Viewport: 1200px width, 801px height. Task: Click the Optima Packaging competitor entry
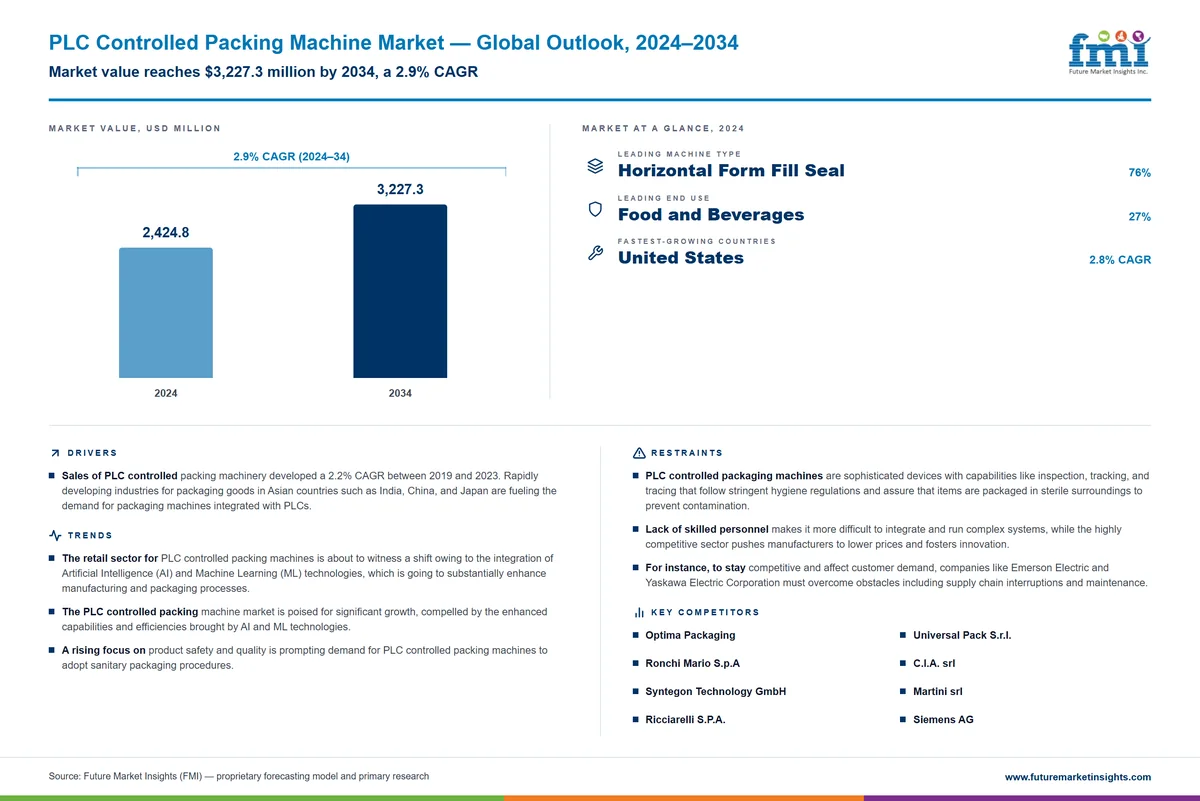[690, 635]
